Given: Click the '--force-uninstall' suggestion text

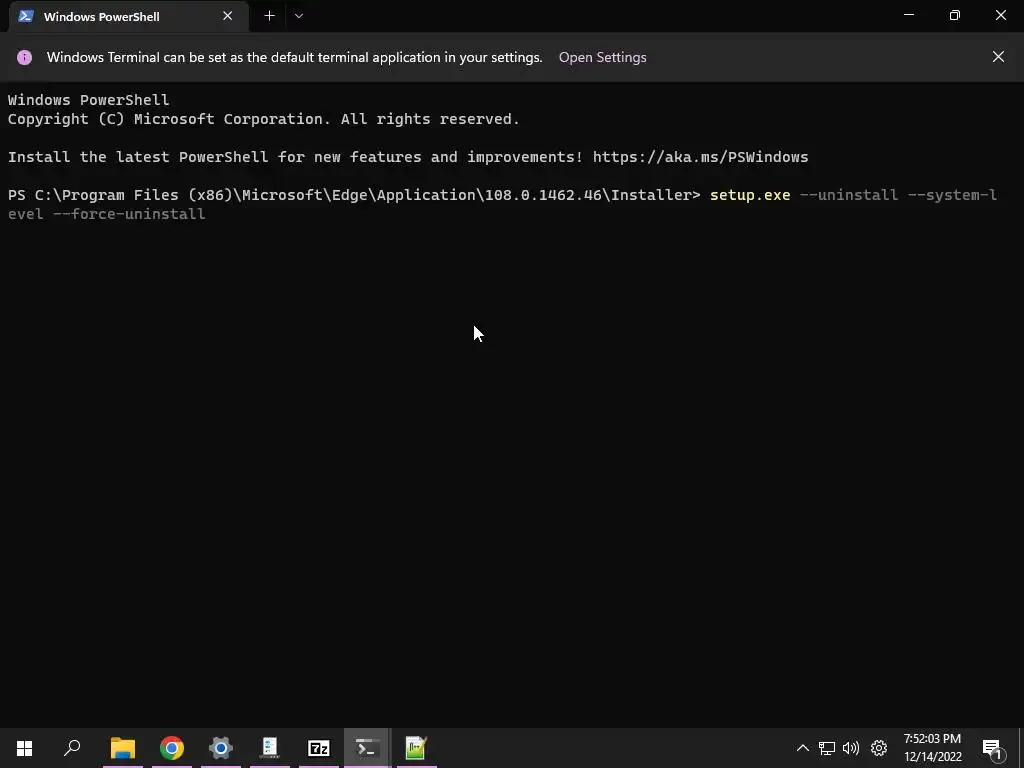Looking at the screenshot, I should coord(129,214).
